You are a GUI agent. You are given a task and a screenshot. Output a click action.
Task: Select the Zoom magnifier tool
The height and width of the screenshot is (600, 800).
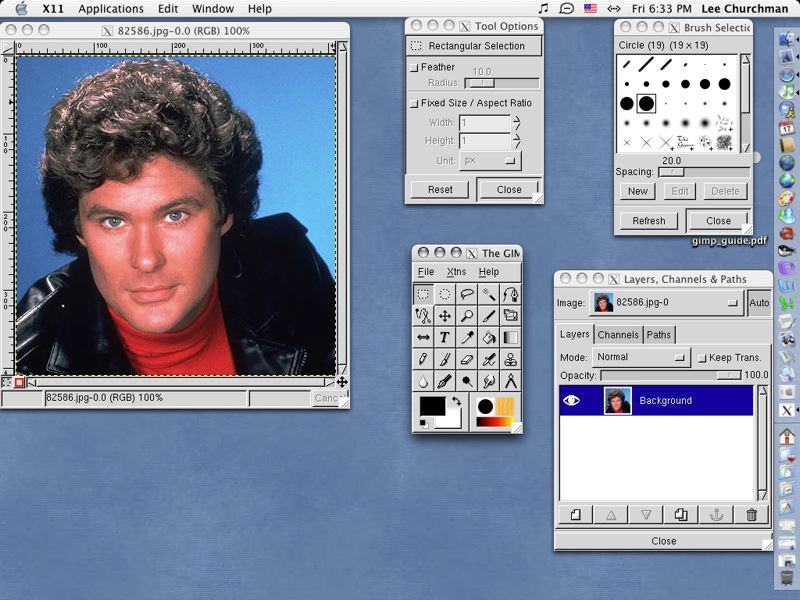467,316
